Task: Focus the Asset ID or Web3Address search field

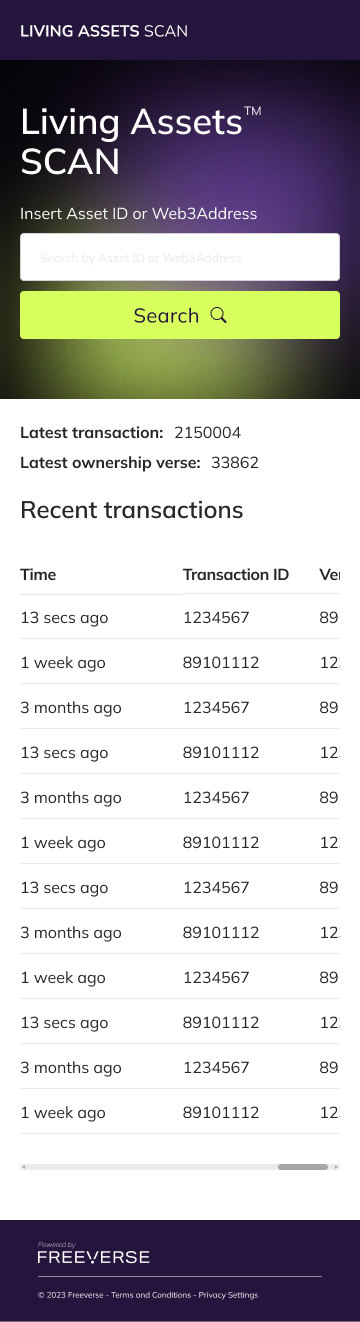Action: click(x=180, y=257)
